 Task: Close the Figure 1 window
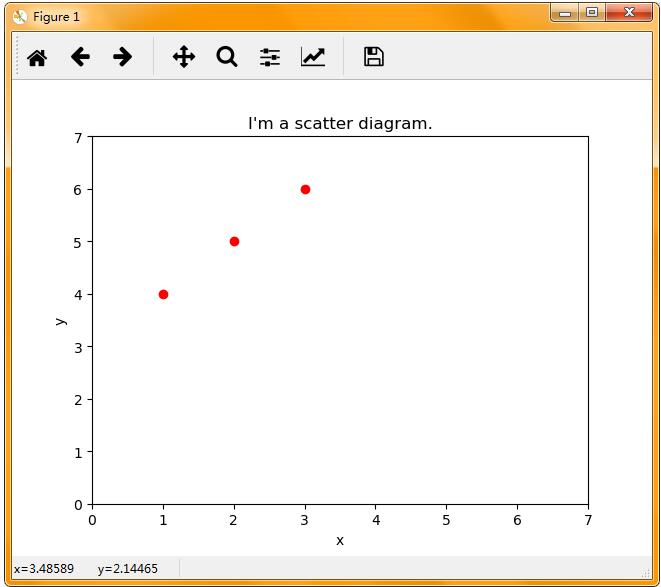[x=629, y=13]
